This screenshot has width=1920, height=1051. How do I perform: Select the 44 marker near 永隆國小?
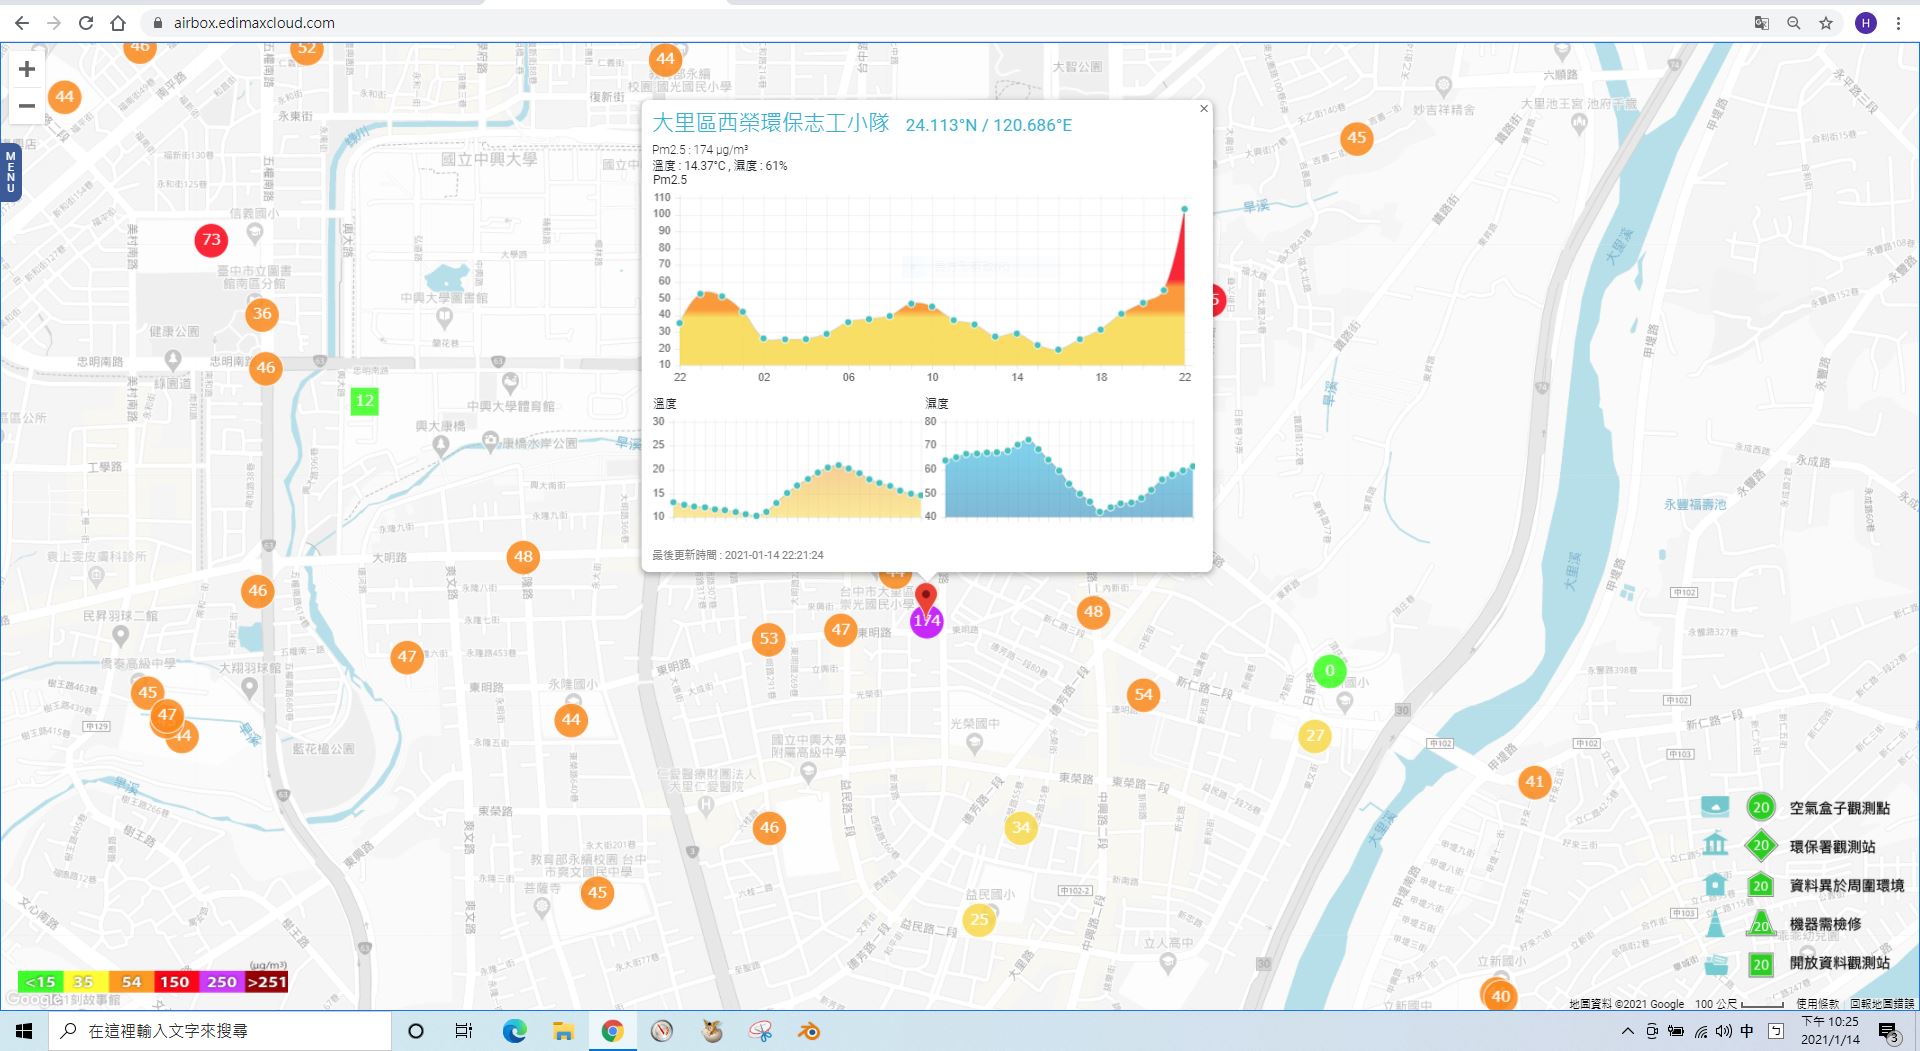[x=571, y=720]
